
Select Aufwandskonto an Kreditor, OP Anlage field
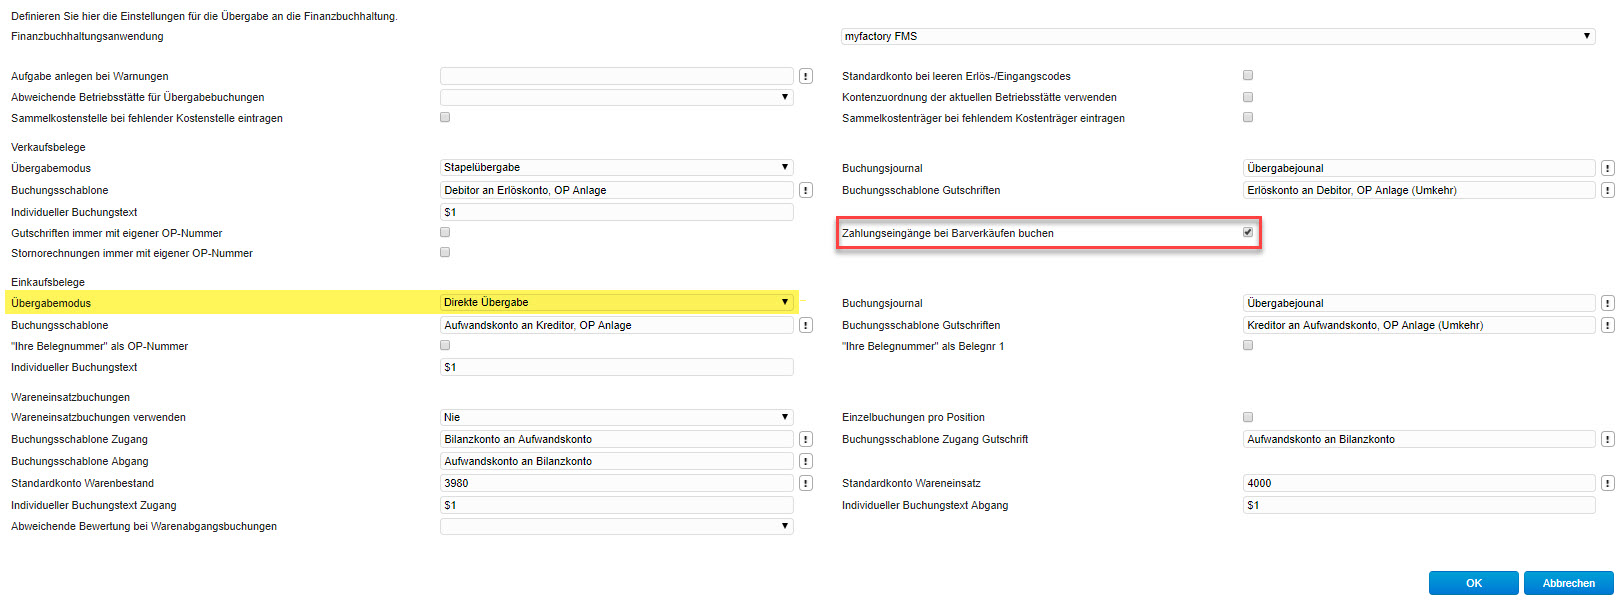(x=617, y=325)
